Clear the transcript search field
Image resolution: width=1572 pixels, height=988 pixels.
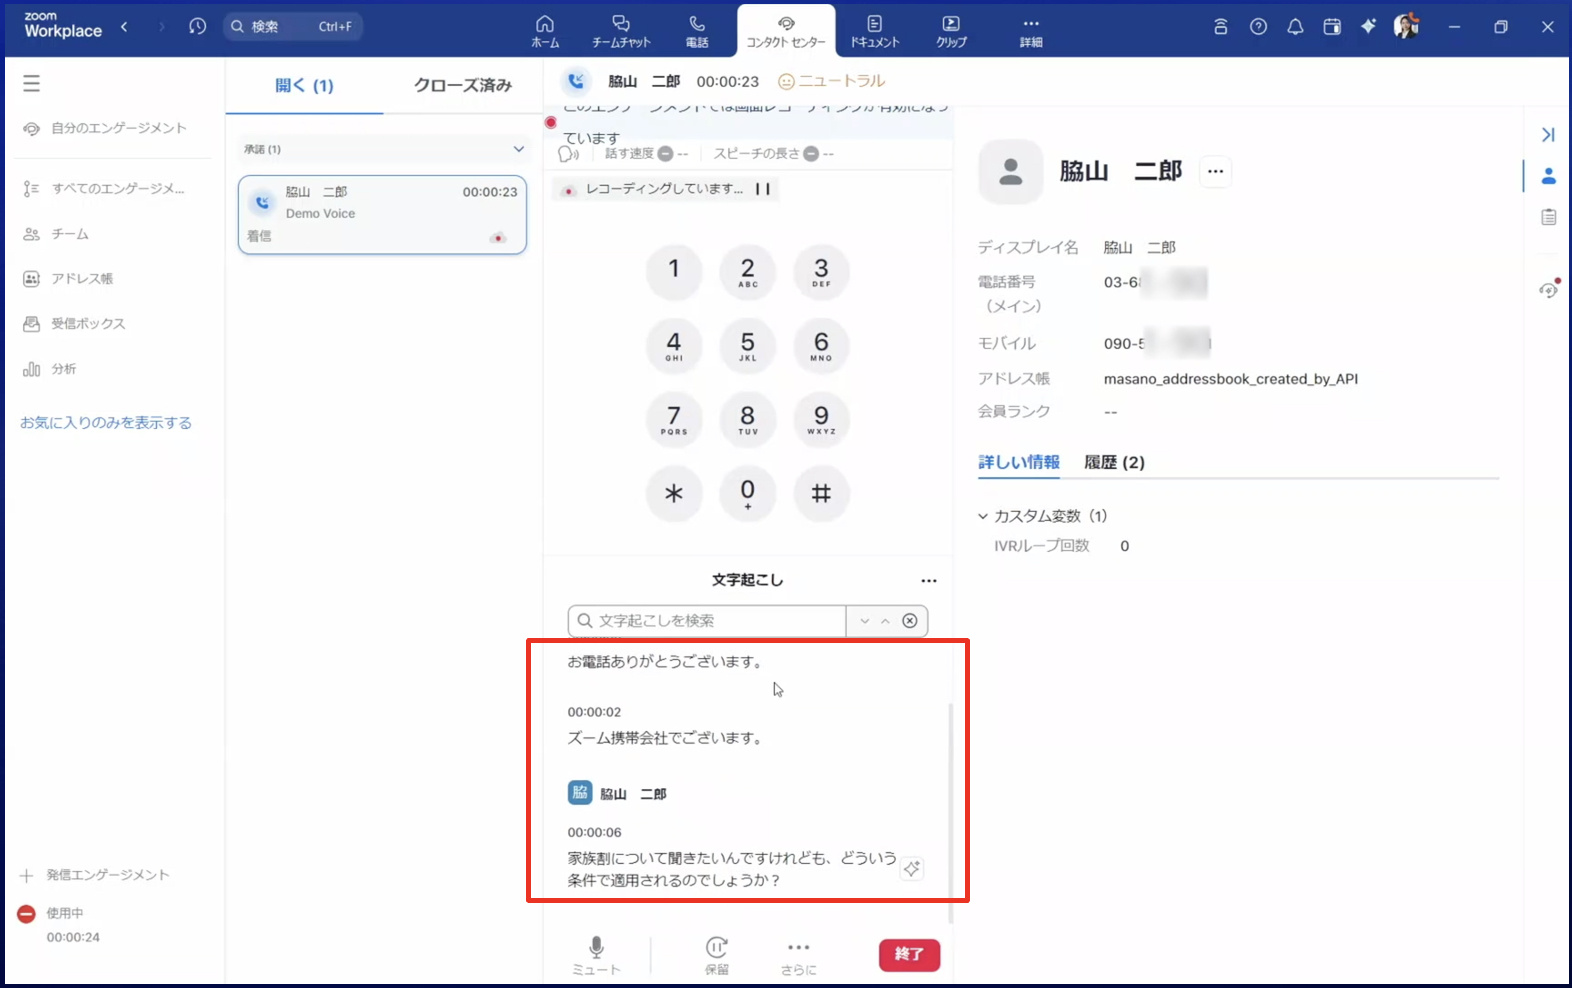pyautogui.click(x=910, y=621)
